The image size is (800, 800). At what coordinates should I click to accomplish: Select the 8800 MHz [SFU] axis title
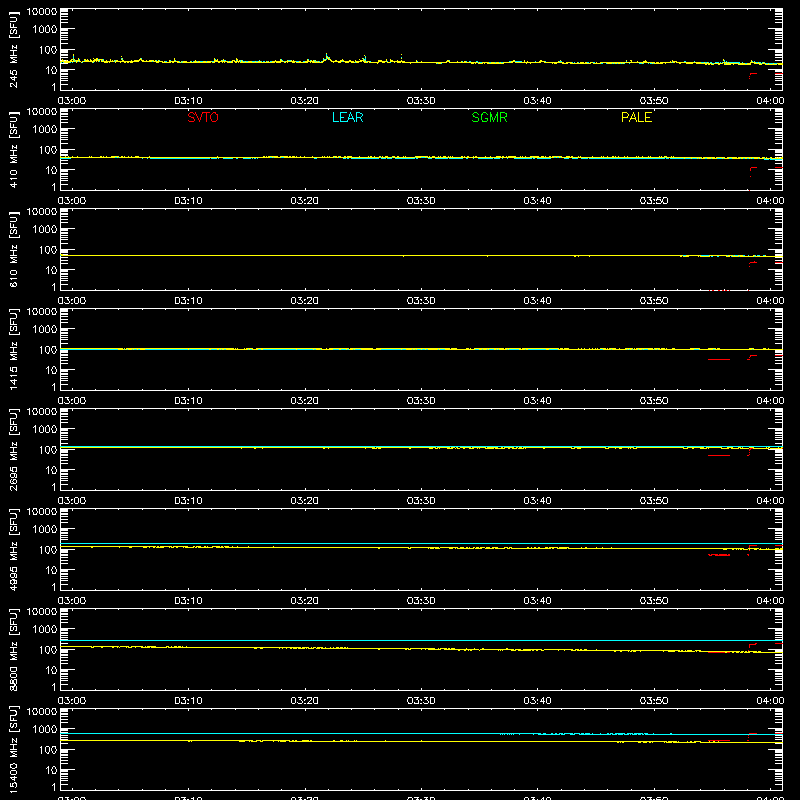pyautogui.click(x=13, y=649)
